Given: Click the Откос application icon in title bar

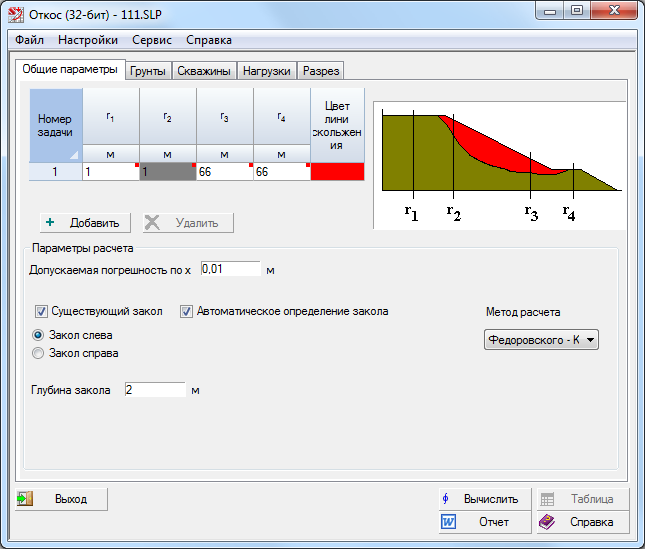Looking at the screenshot, I should 14,12.
